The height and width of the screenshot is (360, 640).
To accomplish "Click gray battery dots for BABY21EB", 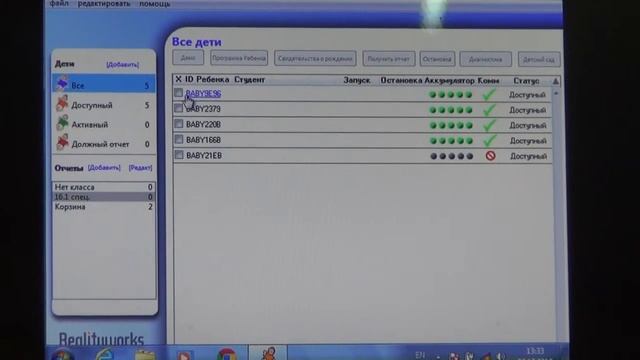I will coord(451,156).
